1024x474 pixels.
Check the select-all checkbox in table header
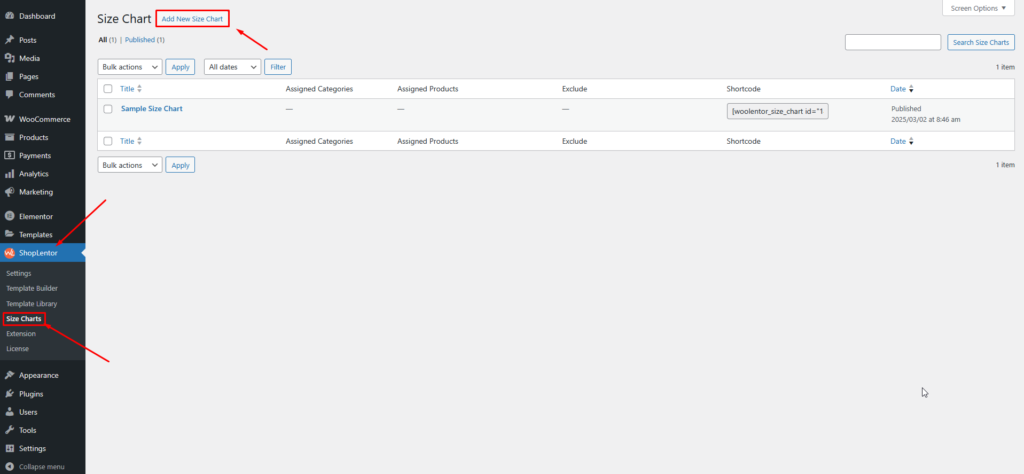point(108,89)
